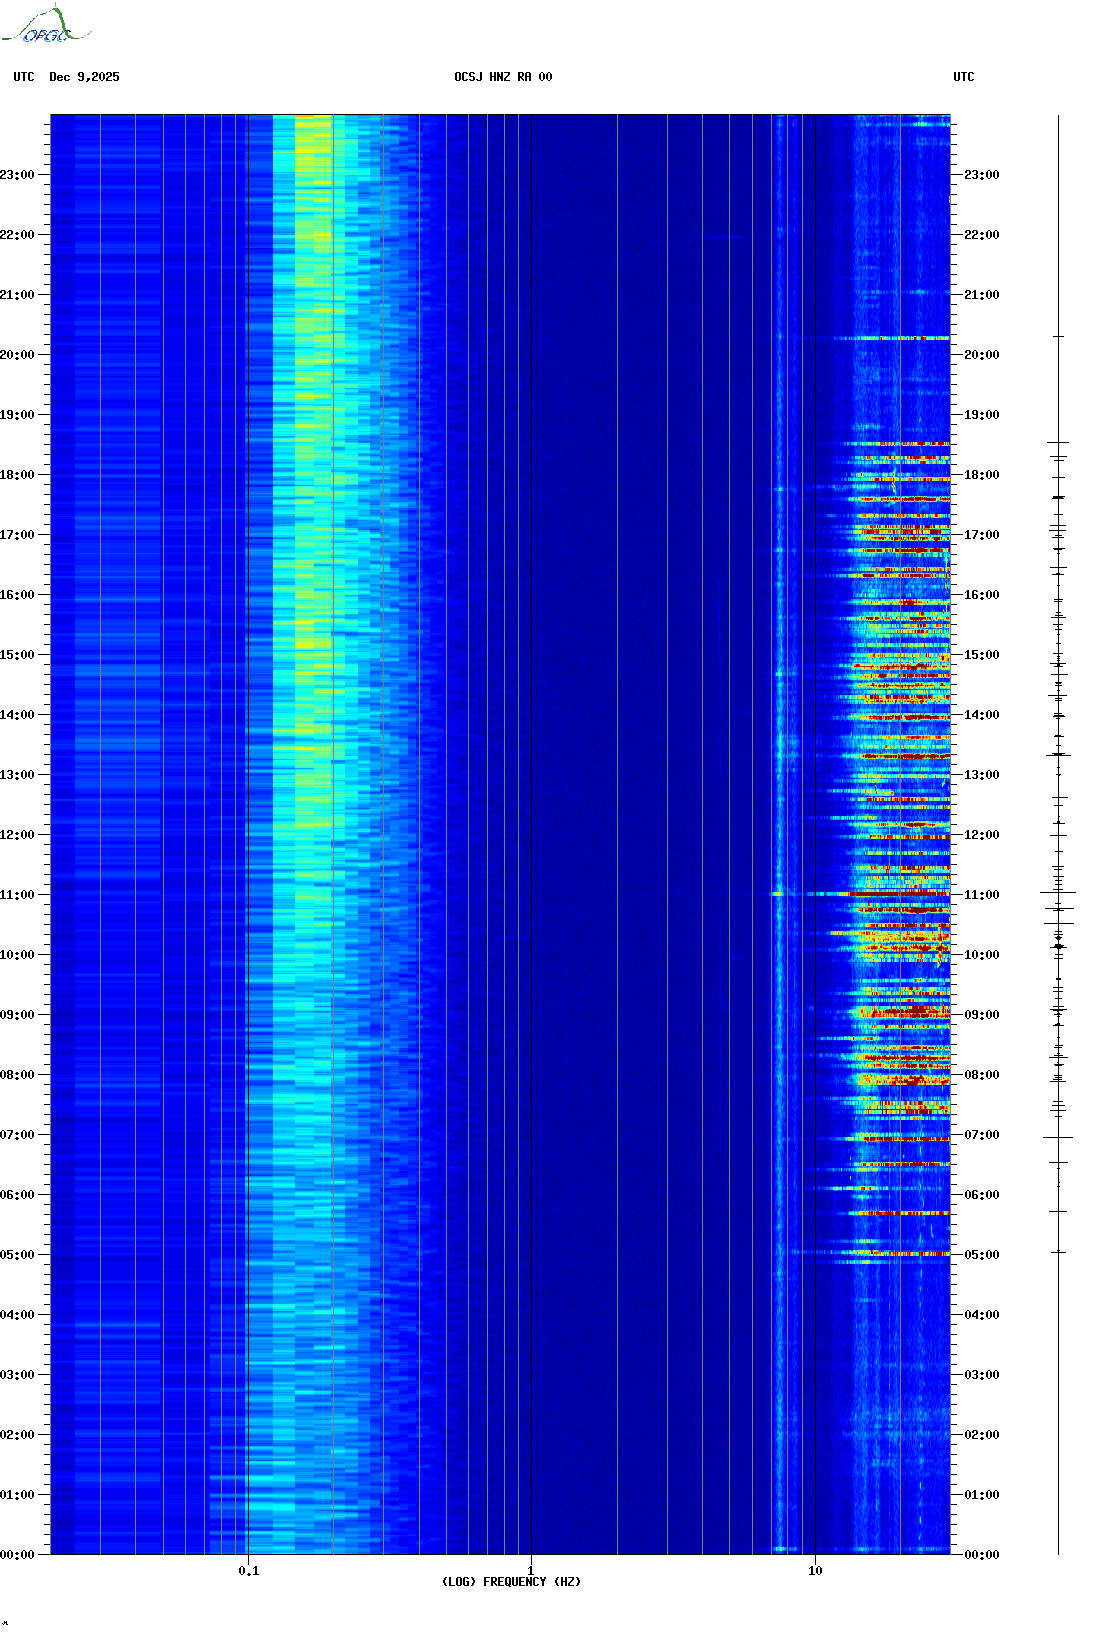
Task: Click the 0.1 Hz frequency axis label
Action: pos(248,1570)
